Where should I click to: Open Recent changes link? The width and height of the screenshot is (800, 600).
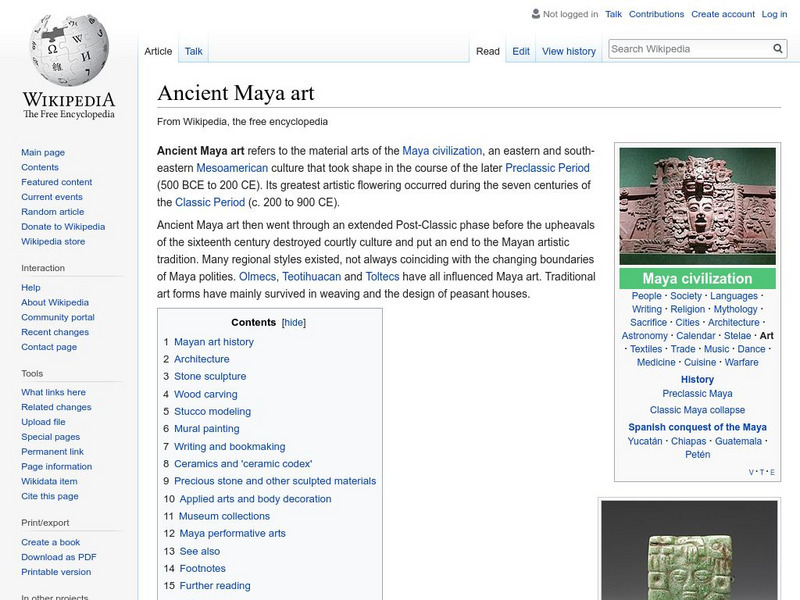(x=55, y=332)
